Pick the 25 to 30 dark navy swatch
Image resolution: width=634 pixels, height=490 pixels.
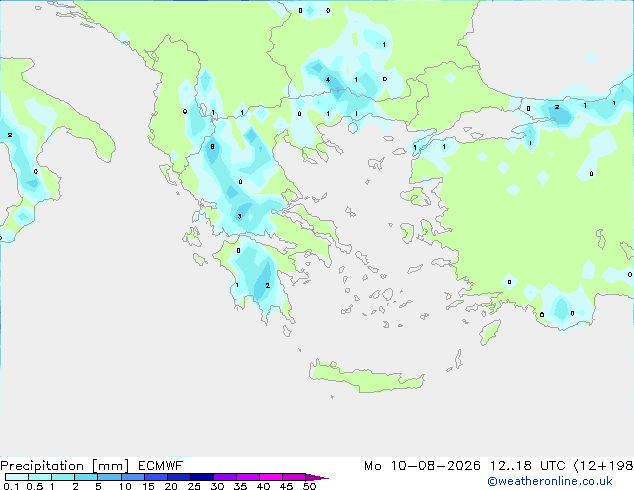[202, 477]
